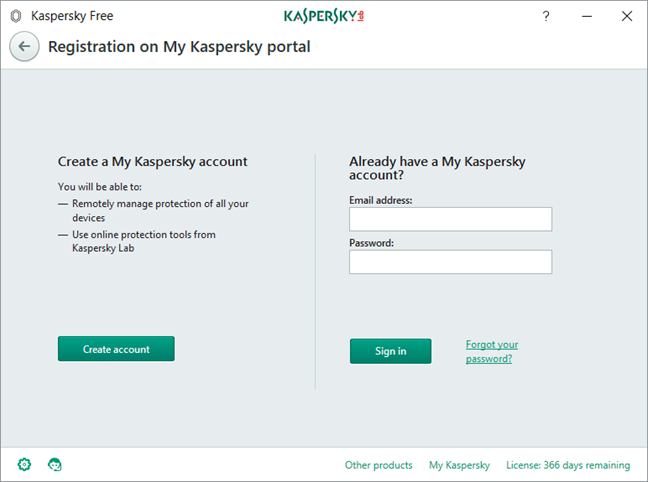Screen dimensions: 648x482
Task: Open Settings via the gear icon
Action: 25,464
